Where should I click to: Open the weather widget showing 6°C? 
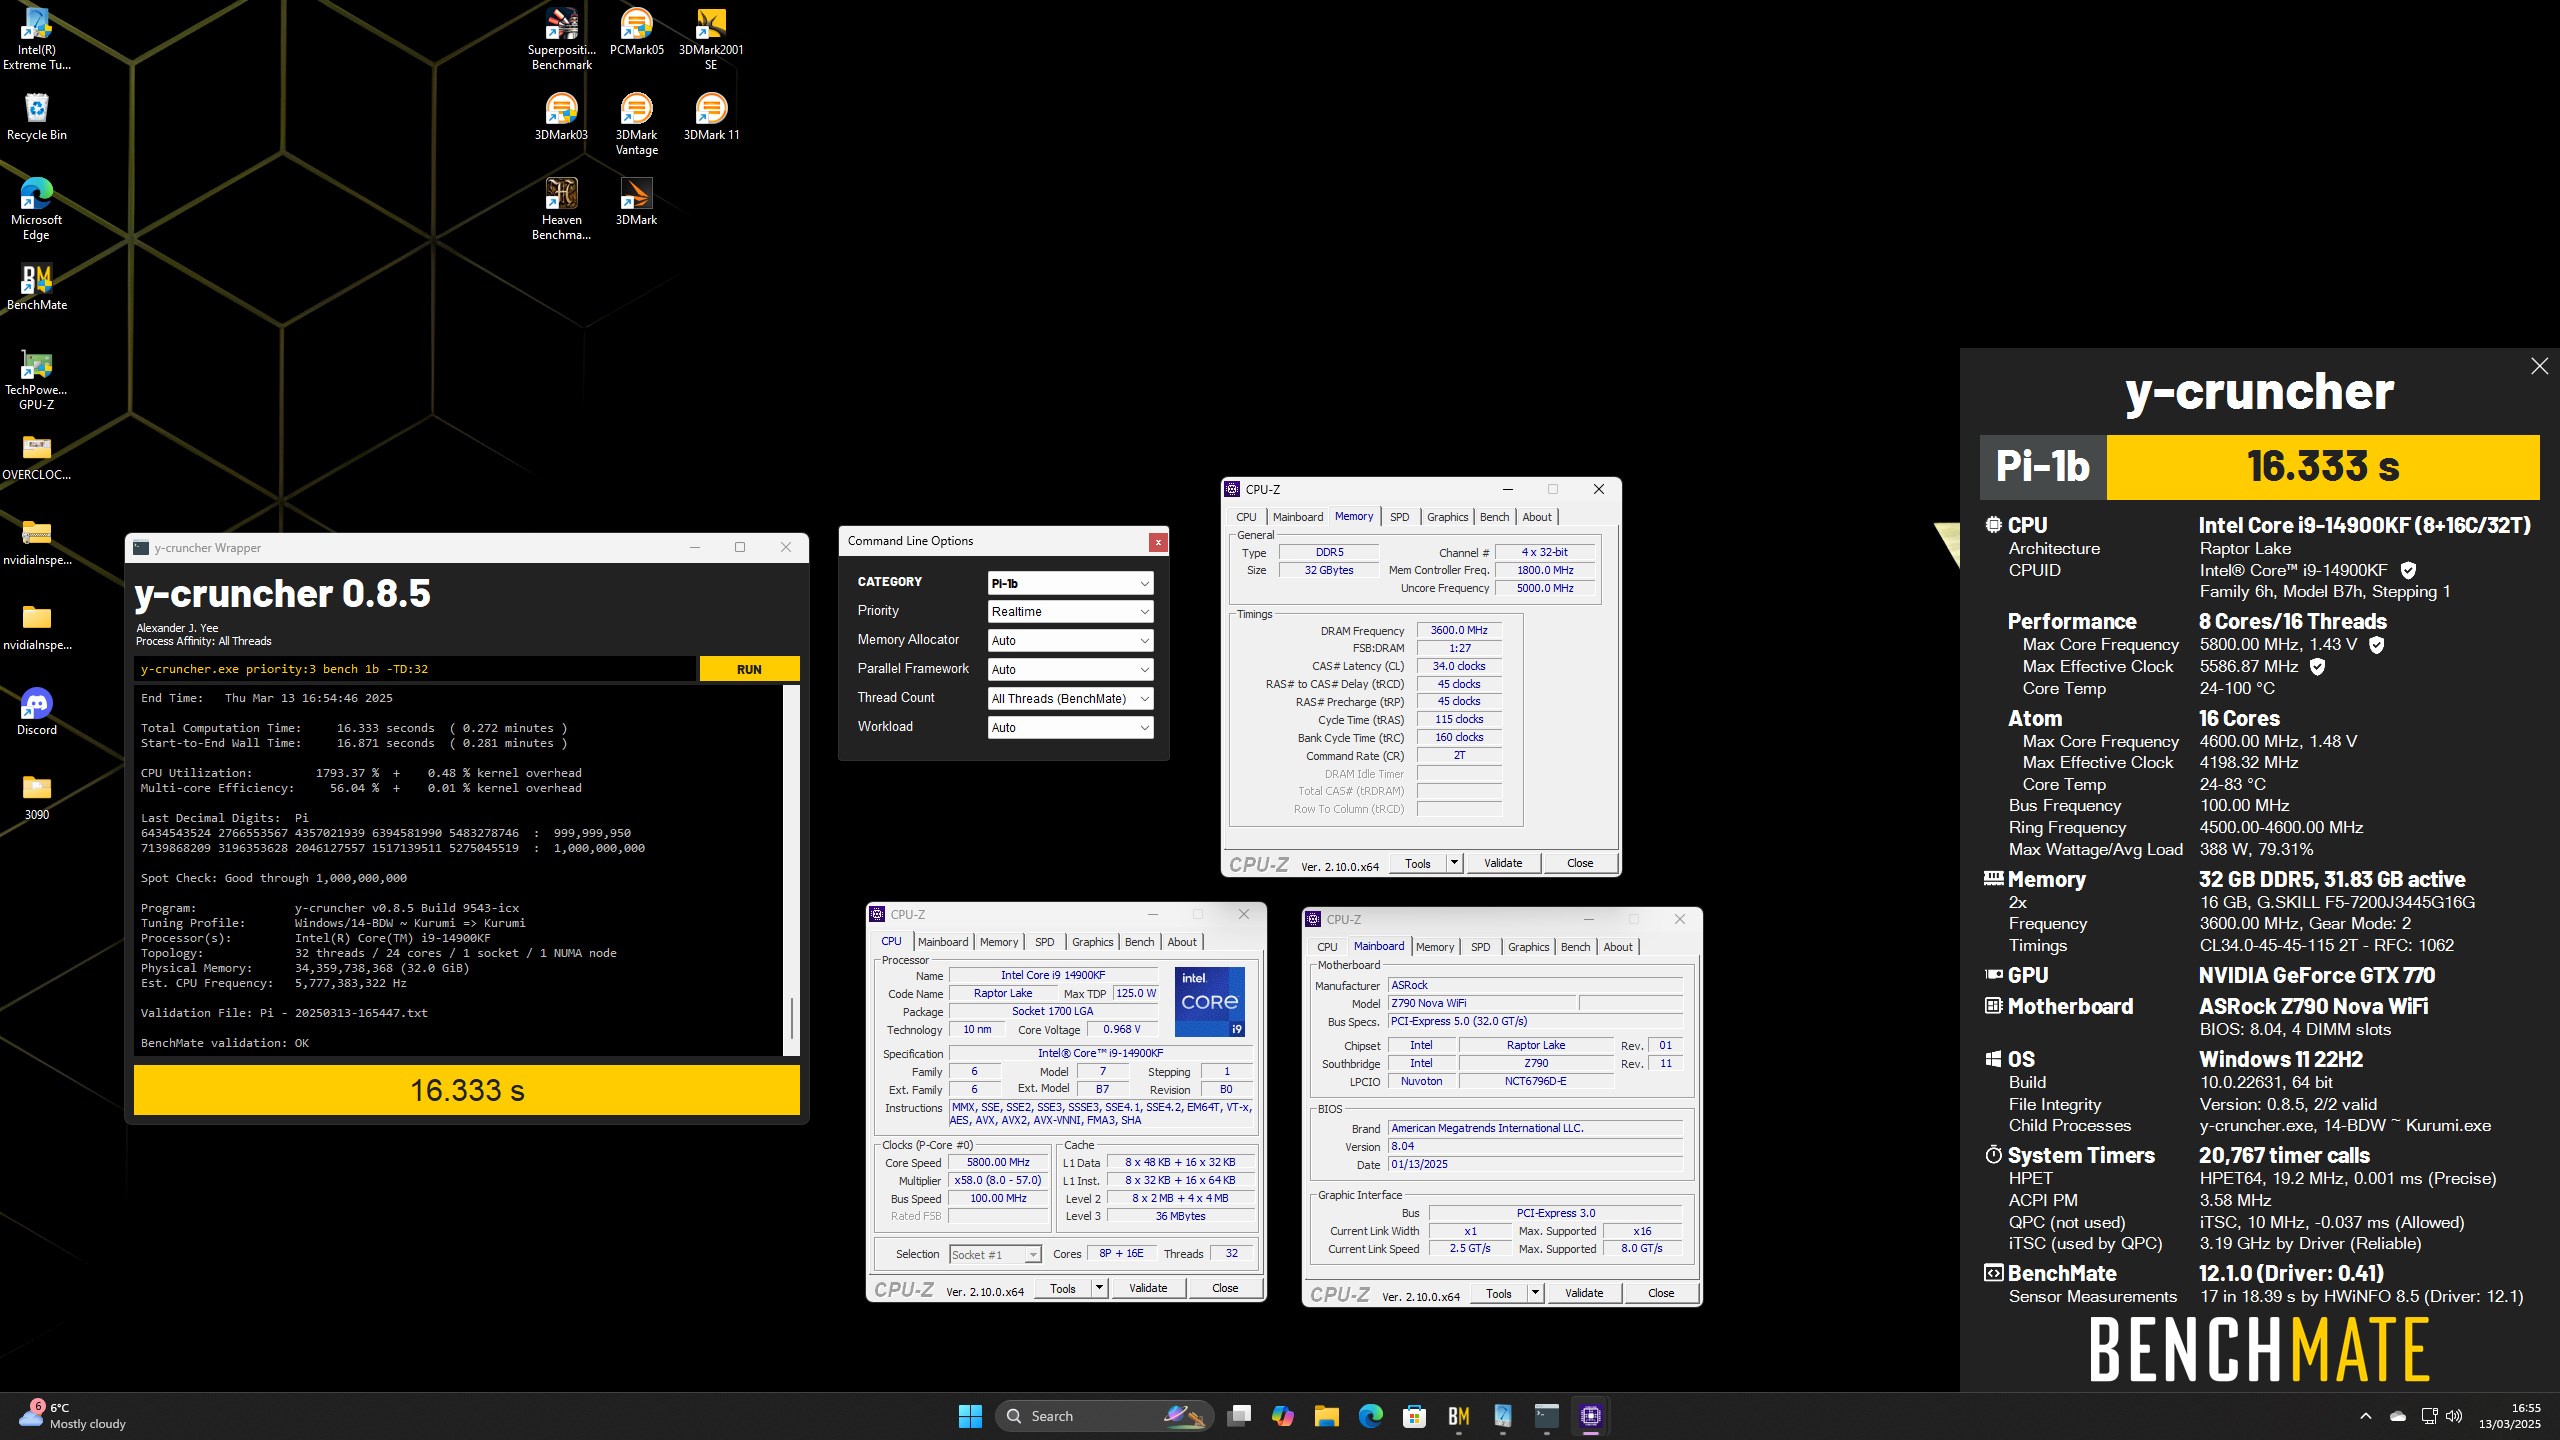[73, 1415]
